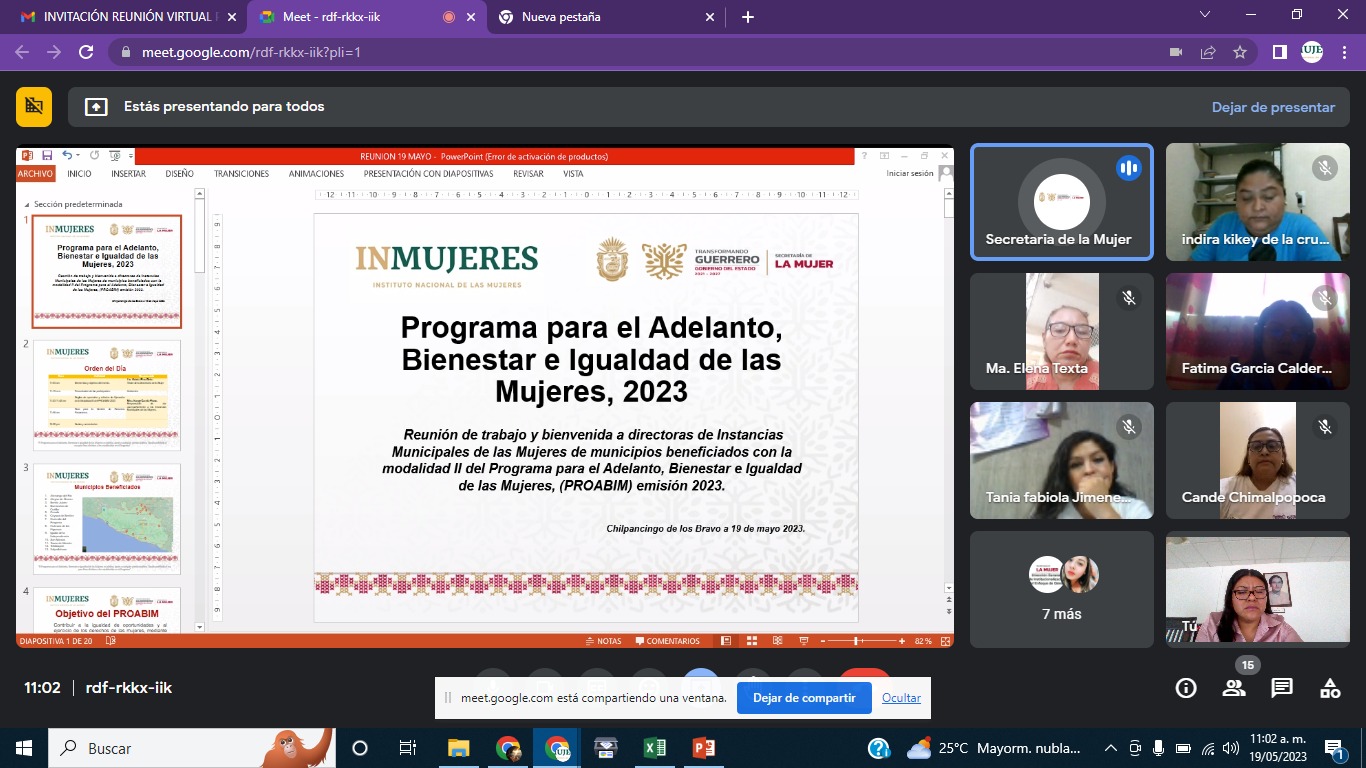Switch to slide sorter view in status bar
1366x768 pixels.
pyautogui.click(x=751, y=641)
